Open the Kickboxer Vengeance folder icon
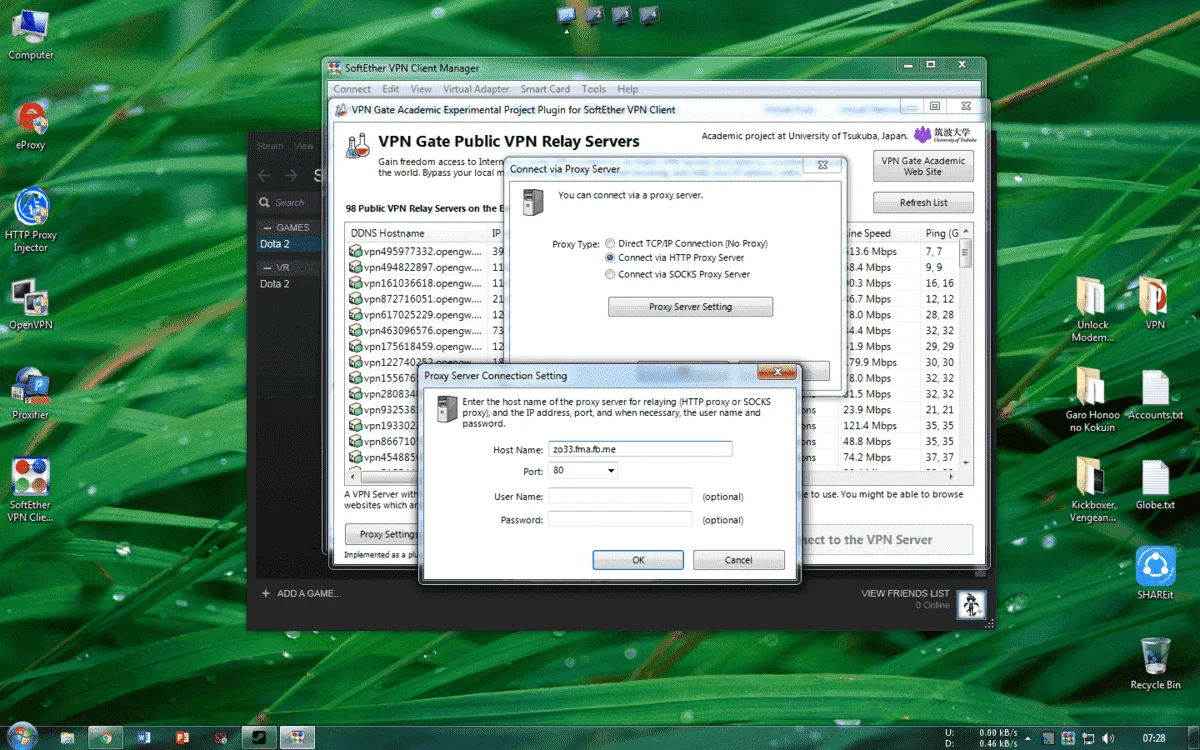This screenshot has width=1200, height=750. pos(1090,488)
